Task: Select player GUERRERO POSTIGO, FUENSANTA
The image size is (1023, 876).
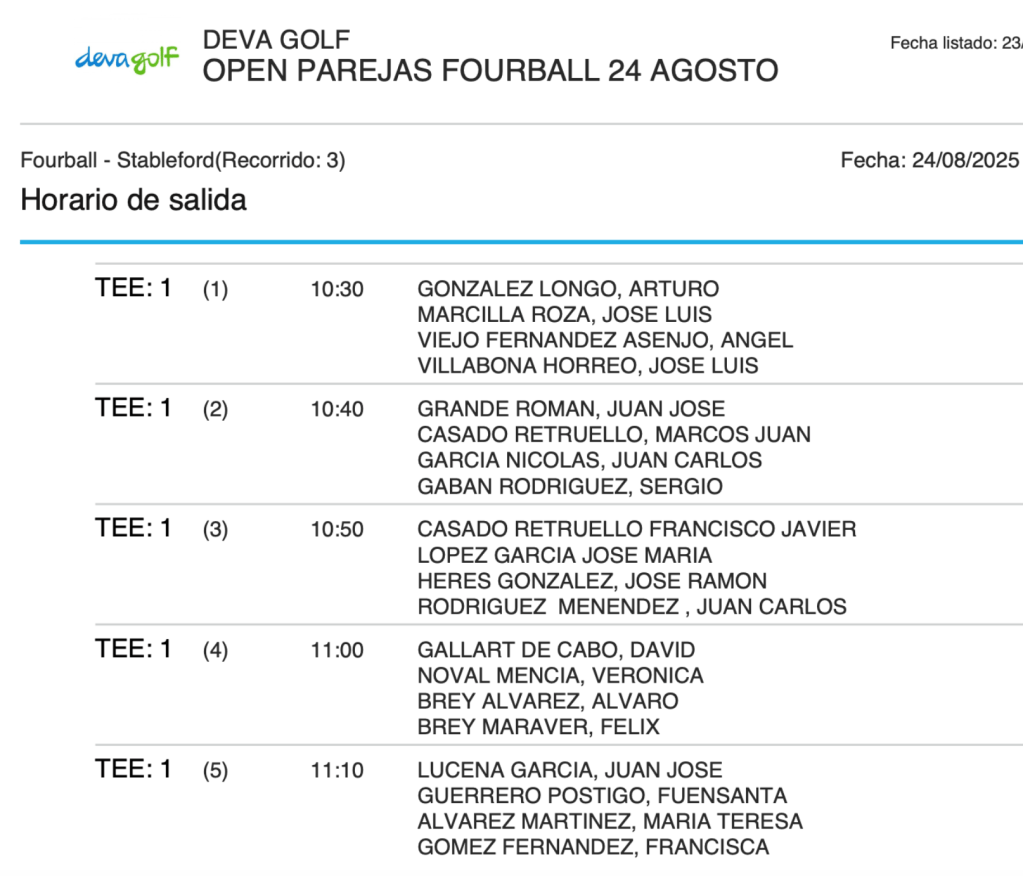Action: pyautogui.click(x=602, y=796)
